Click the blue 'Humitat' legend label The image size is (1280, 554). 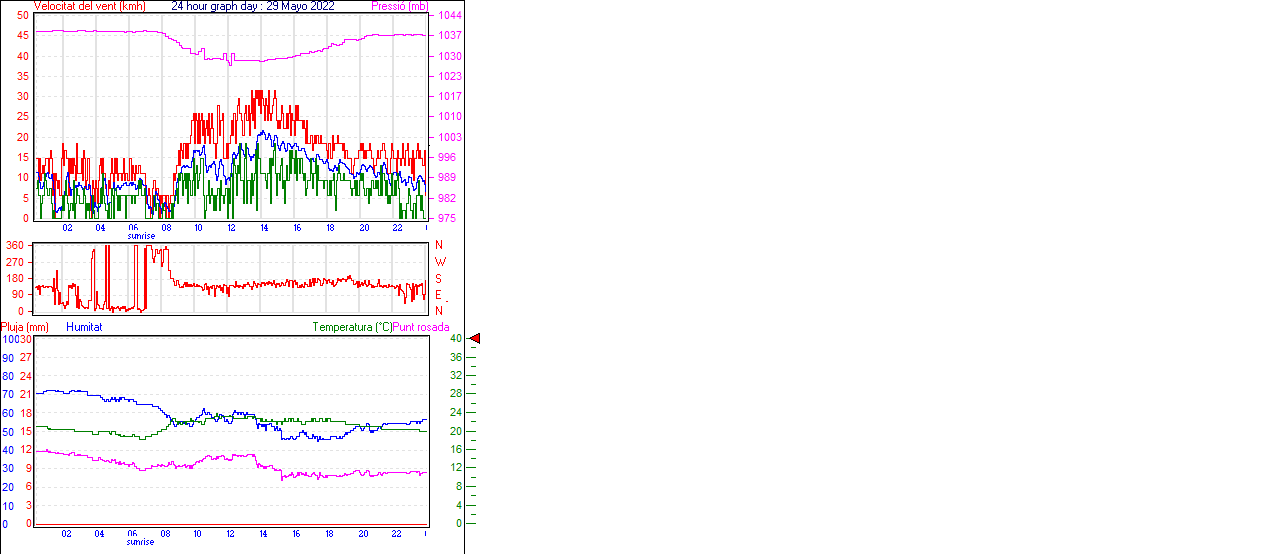84,327
